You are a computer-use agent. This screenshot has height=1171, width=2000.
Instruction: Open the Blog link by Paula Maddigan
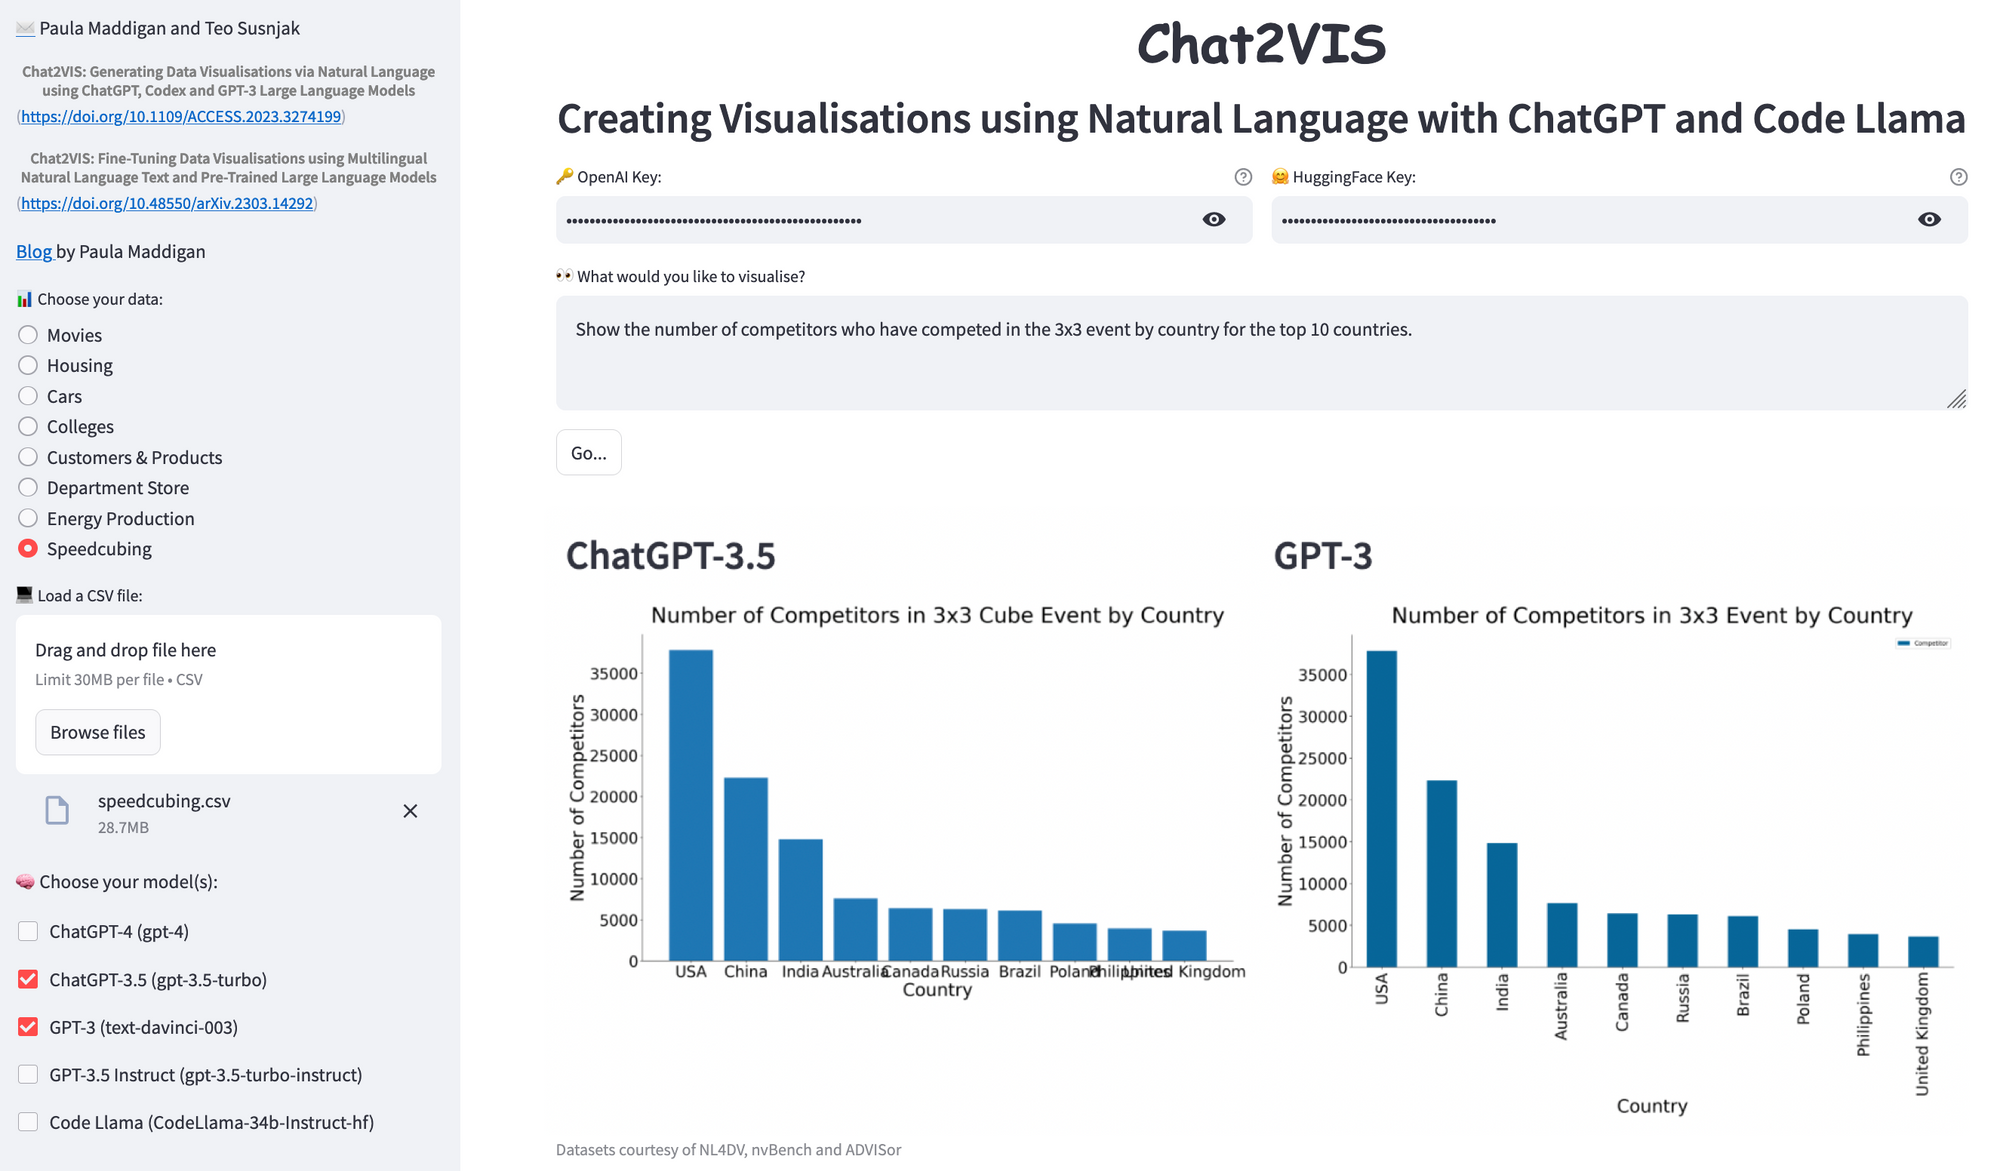pyautogui.click(x=33, y=251)
